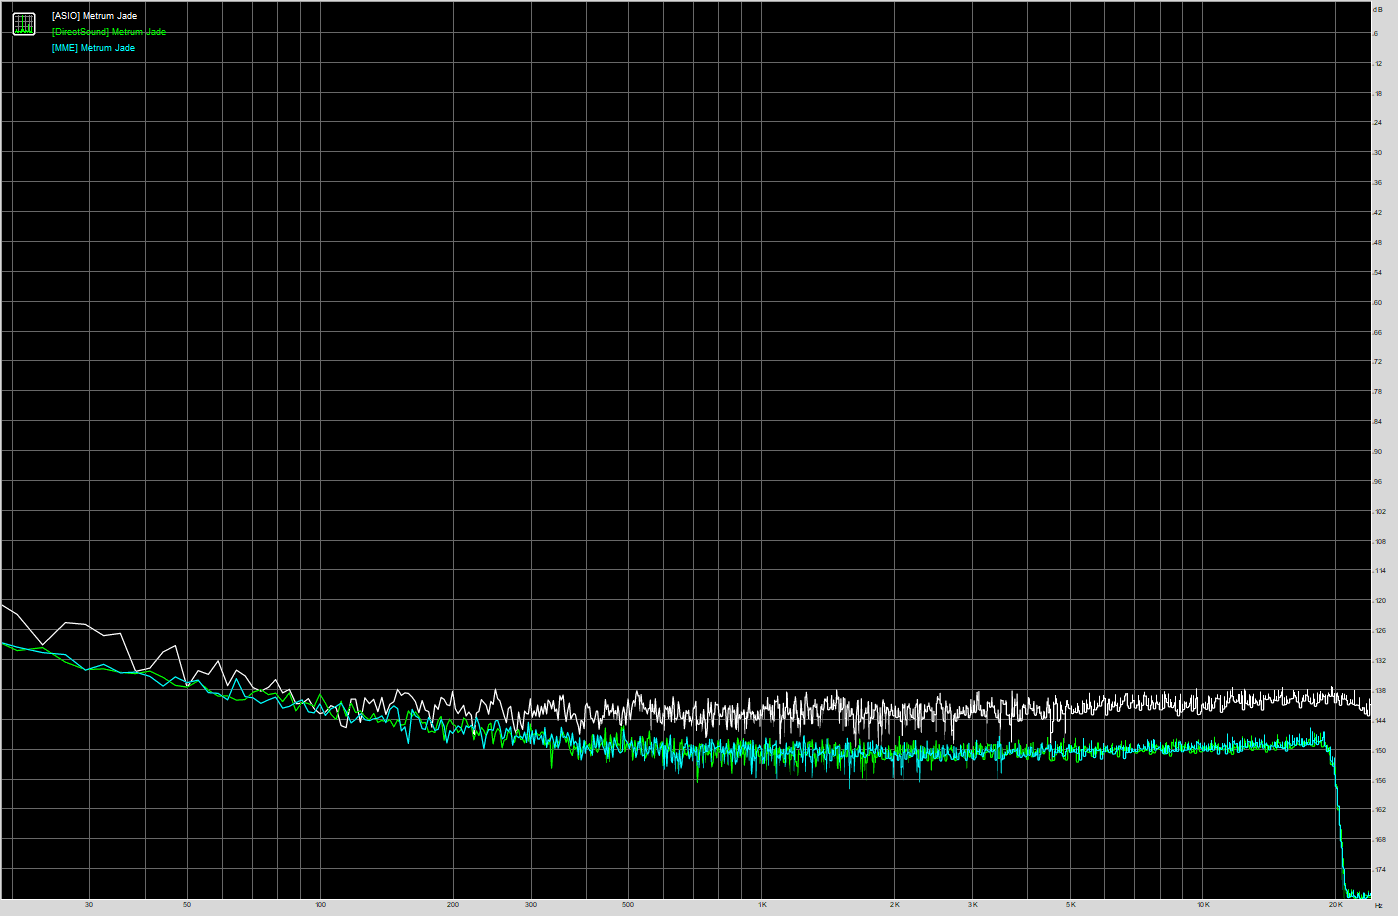
Task: Click the 100 Hz frequency axis label
Action: click(320, 905)
